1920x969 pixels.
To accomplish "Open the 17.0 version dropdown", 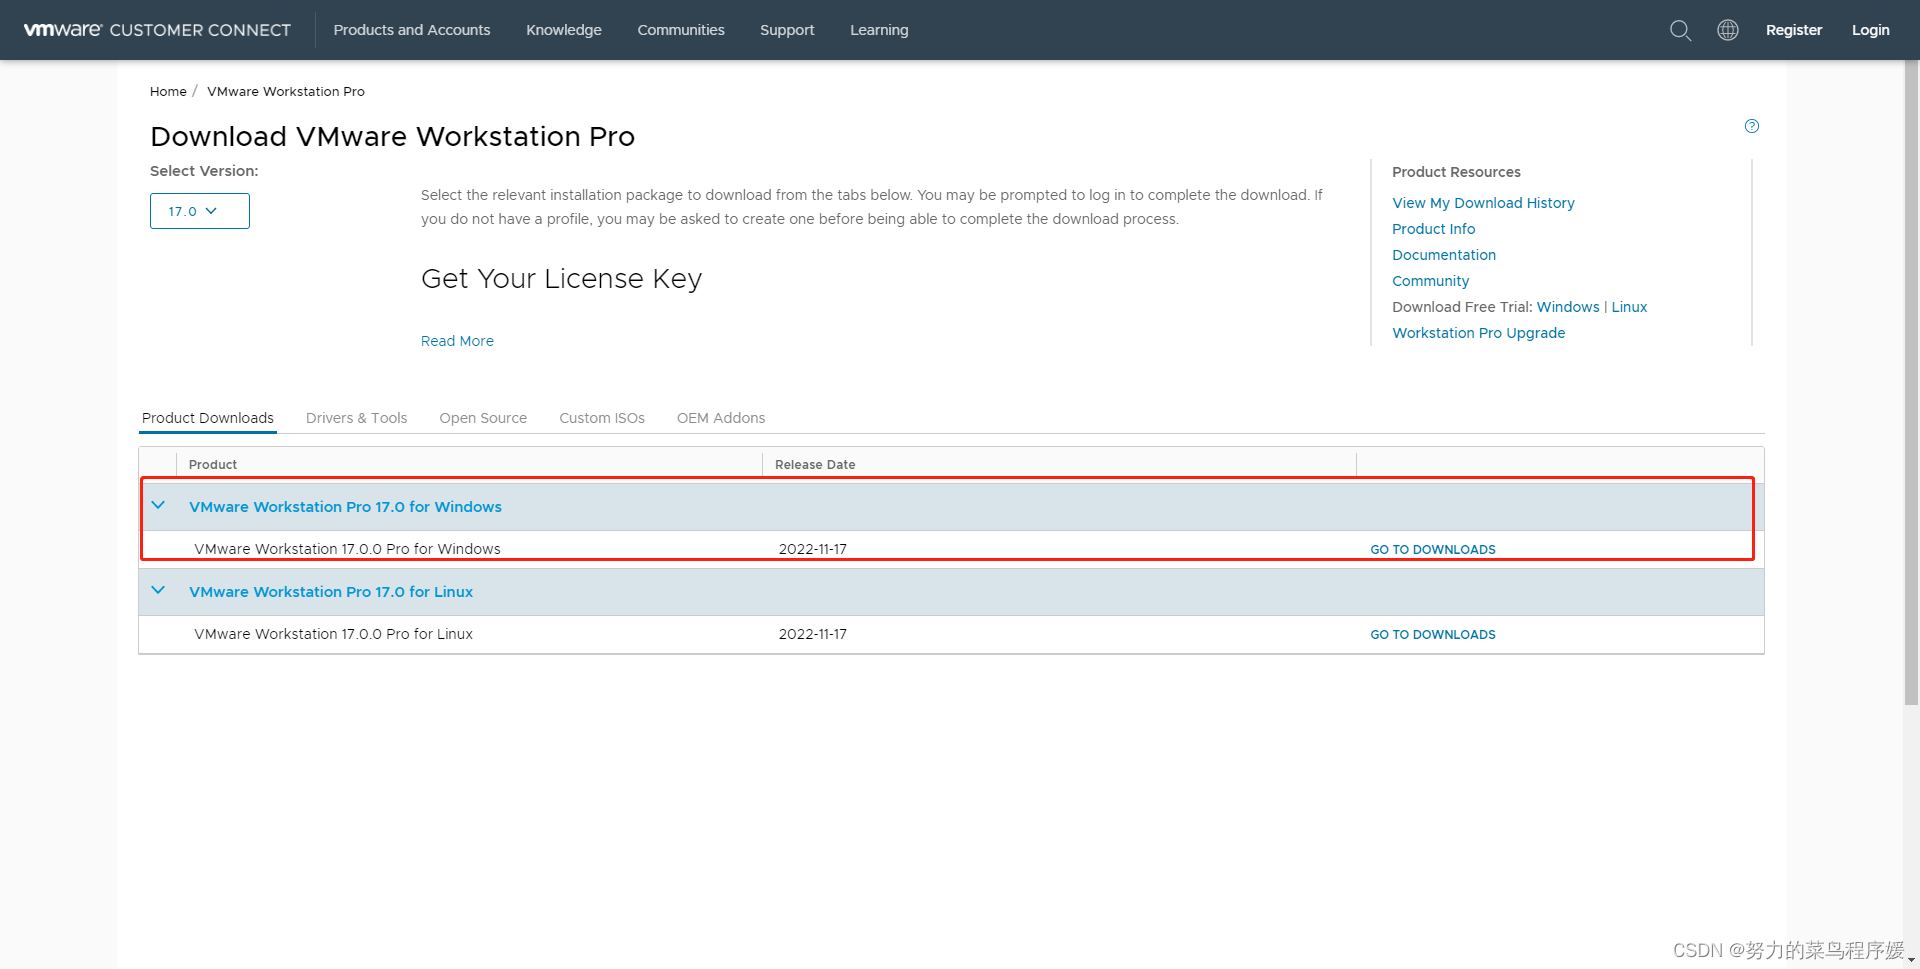I will coord(200,211).
